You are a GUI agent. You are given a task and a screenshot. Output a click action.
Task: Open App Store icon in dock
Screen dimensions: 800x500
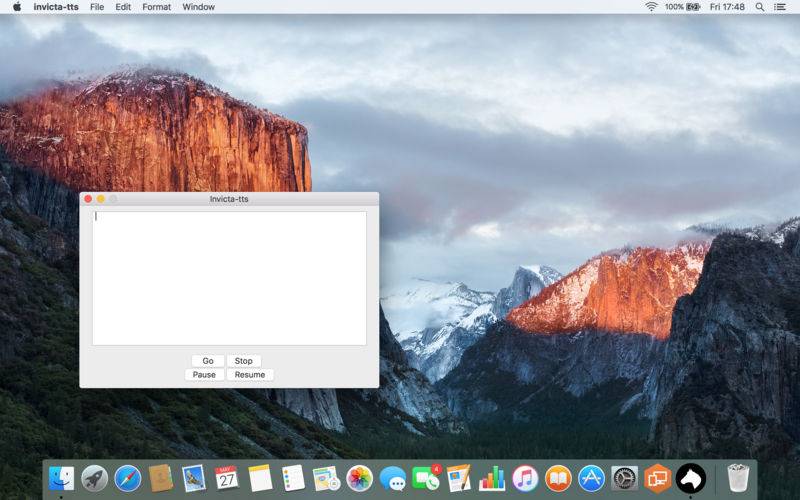click(591, 479)
